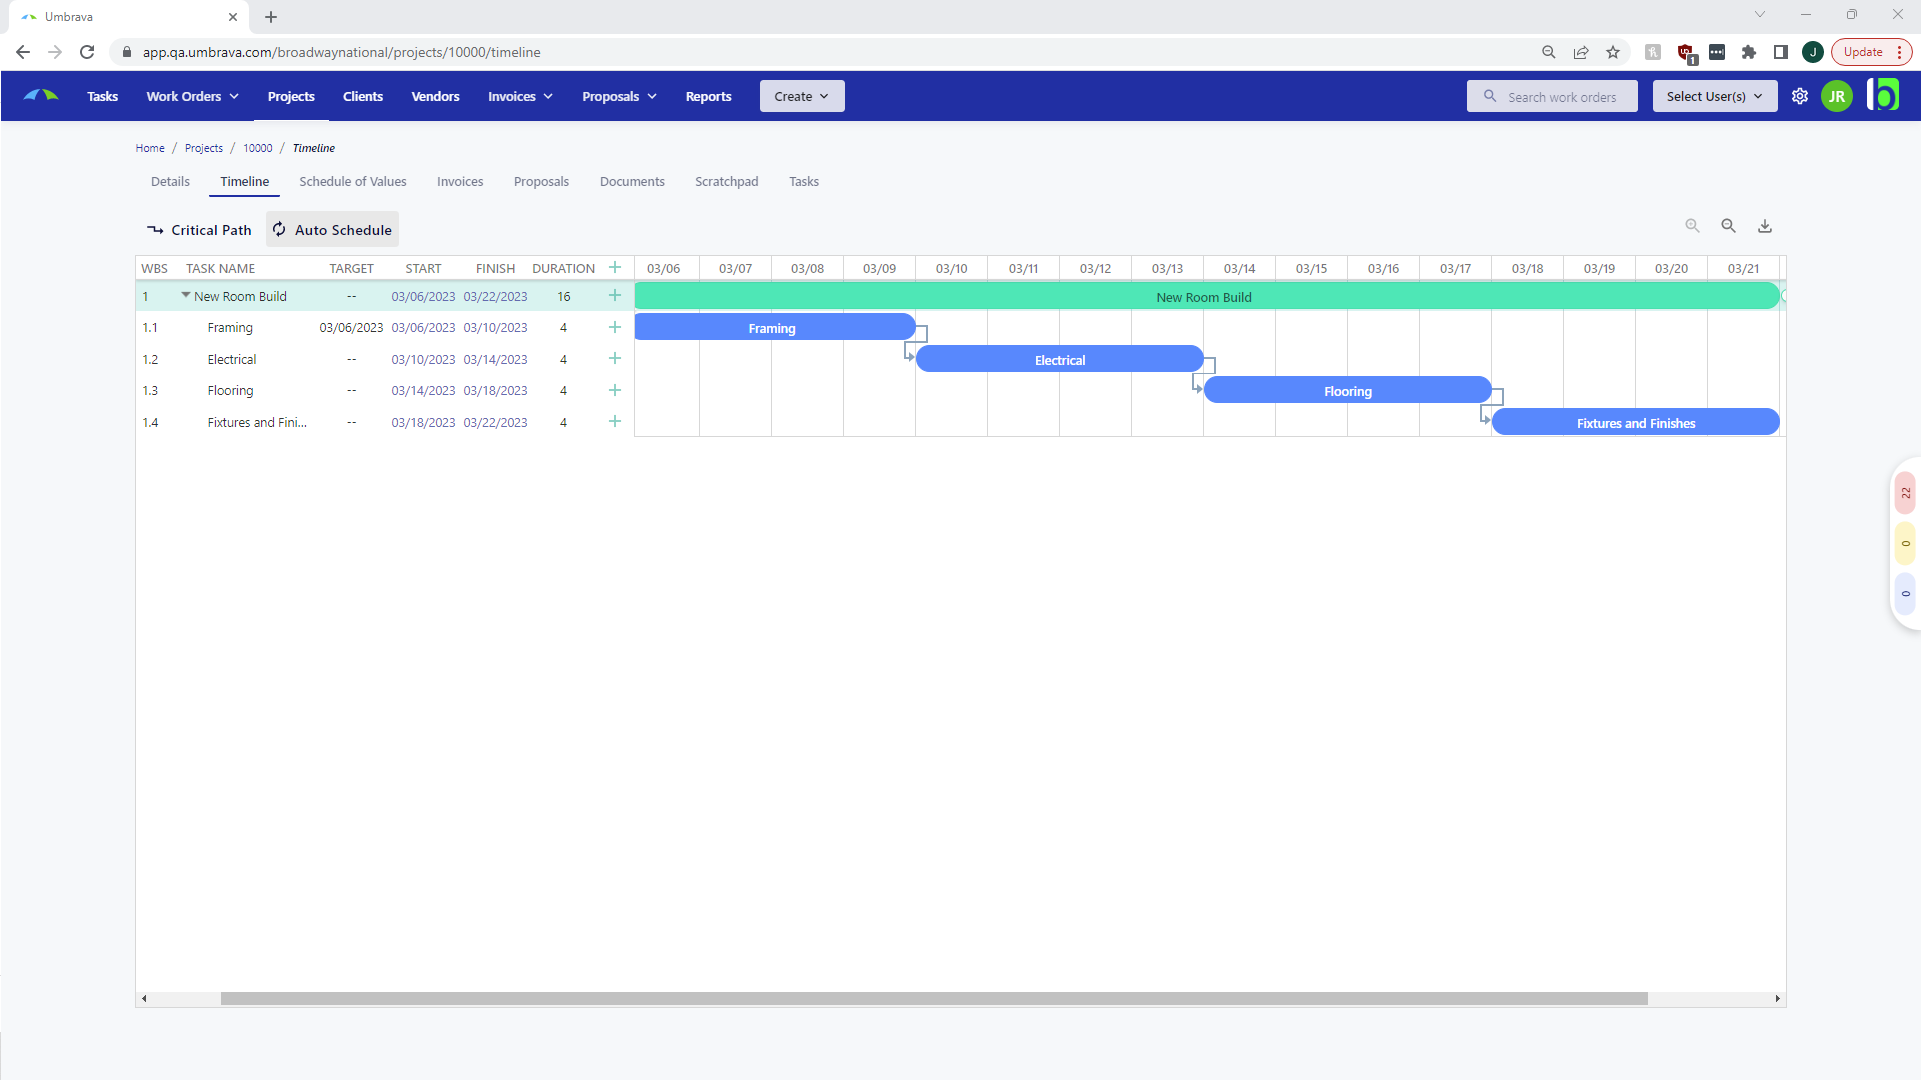Click the zoom out magnifier icon
This screenshot has height=1080, width=1921.
point(1728,225)
